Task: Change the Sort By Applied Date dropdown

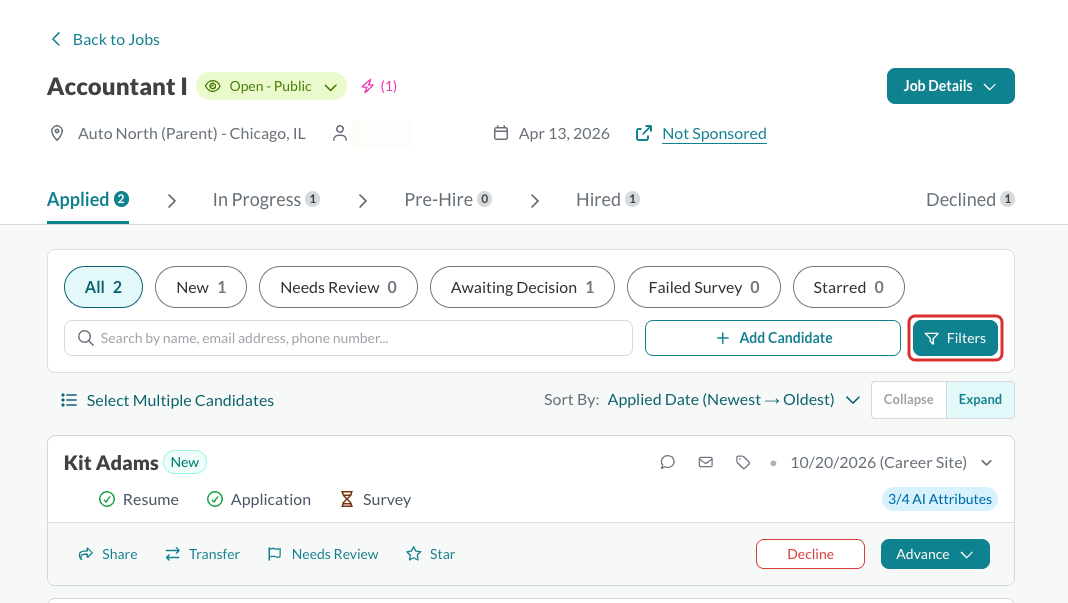Action: pos(733,400)
